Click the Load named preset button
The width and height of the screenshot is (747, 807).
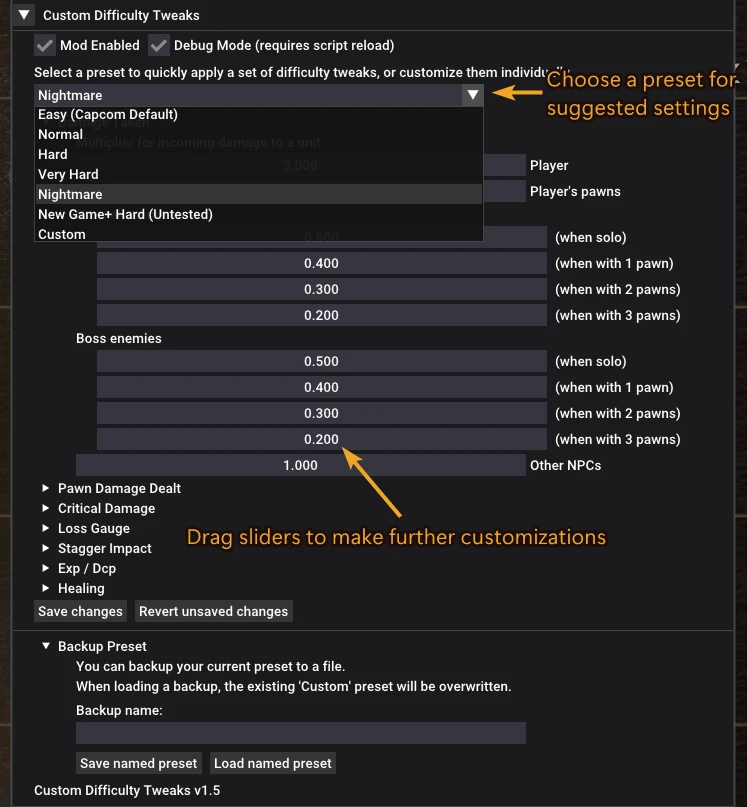click(272, 763)
